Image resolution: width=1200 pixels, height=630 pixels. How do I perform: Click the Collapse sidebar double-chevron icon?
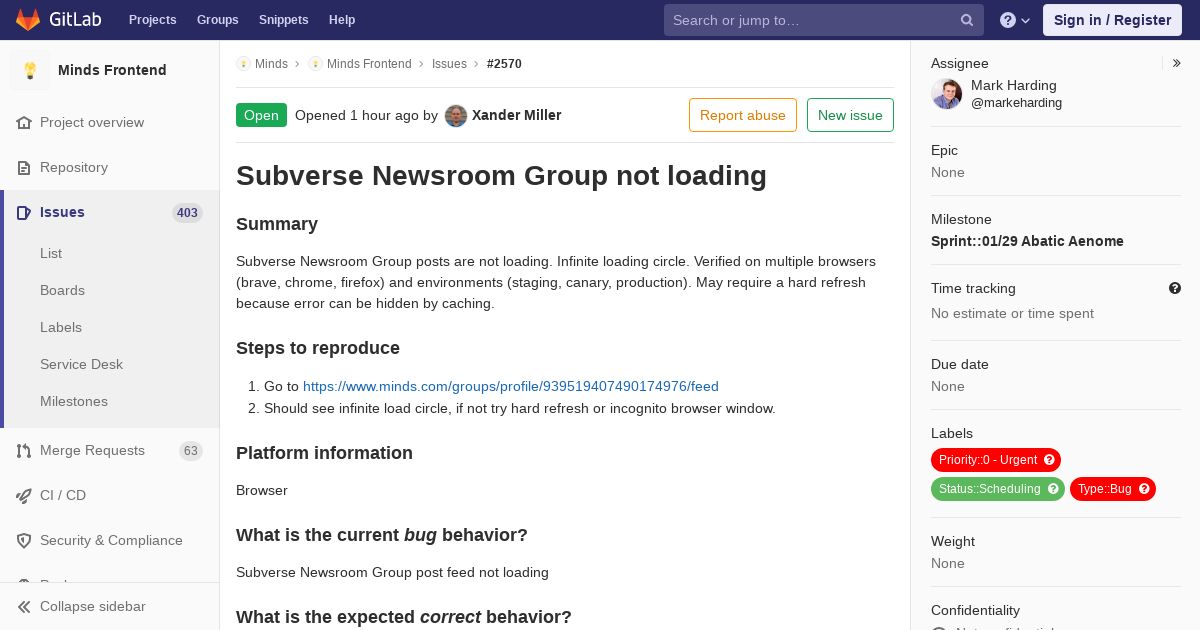point(24,606)
